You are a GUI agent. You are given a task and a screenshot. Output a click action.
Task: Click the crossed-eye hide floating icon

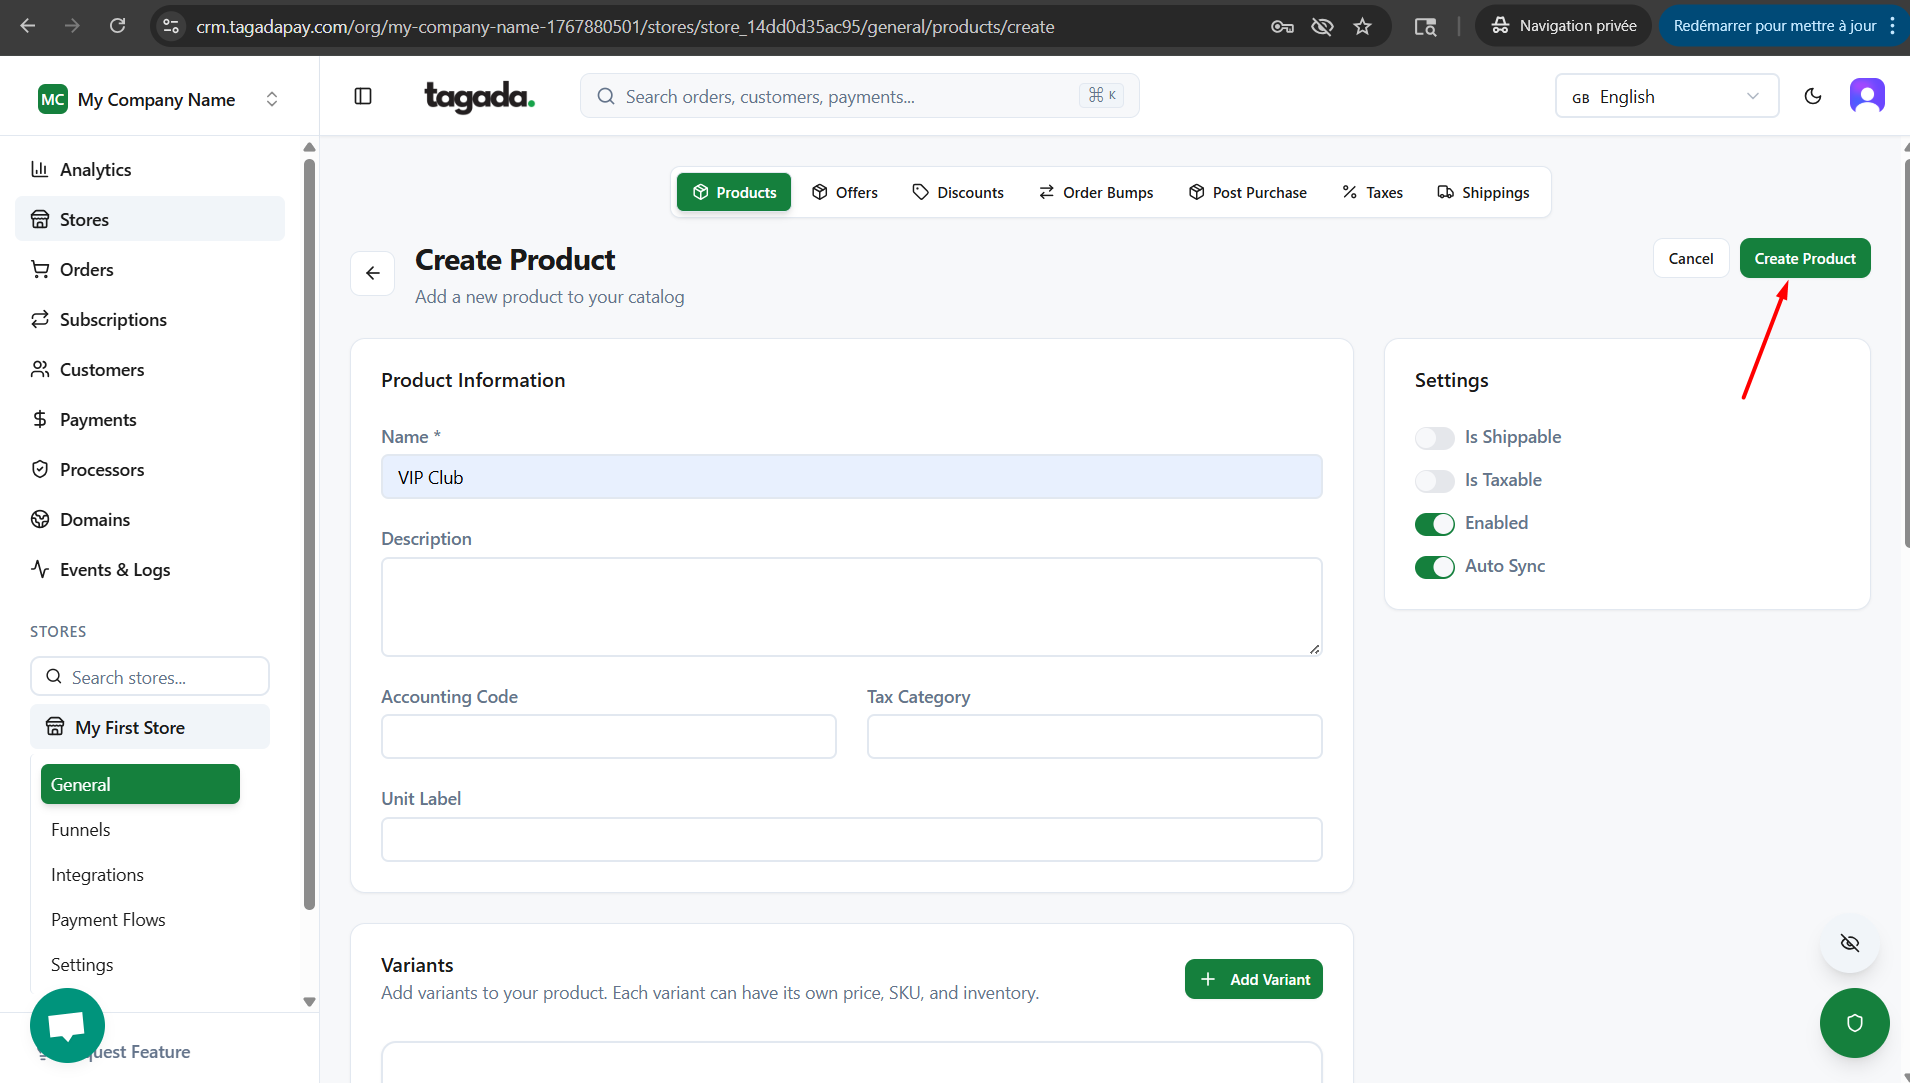[1849, 943]
